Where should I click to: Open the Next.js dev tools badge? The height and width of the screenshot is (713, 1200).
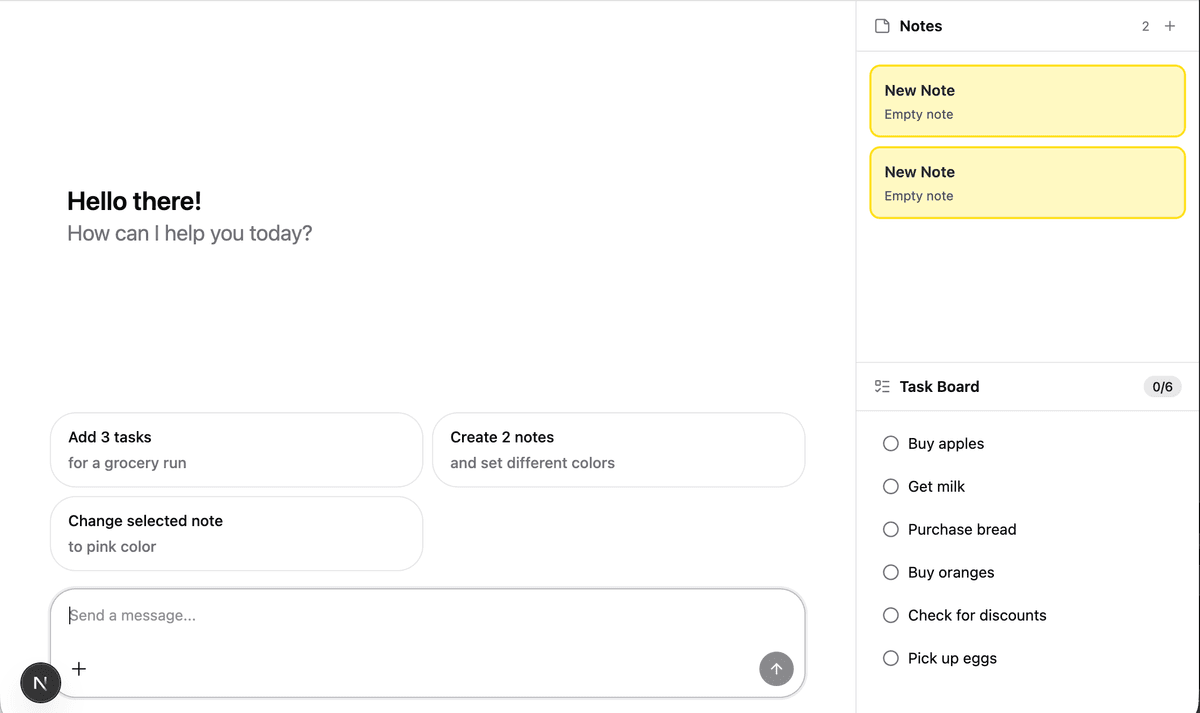point(40,683)
